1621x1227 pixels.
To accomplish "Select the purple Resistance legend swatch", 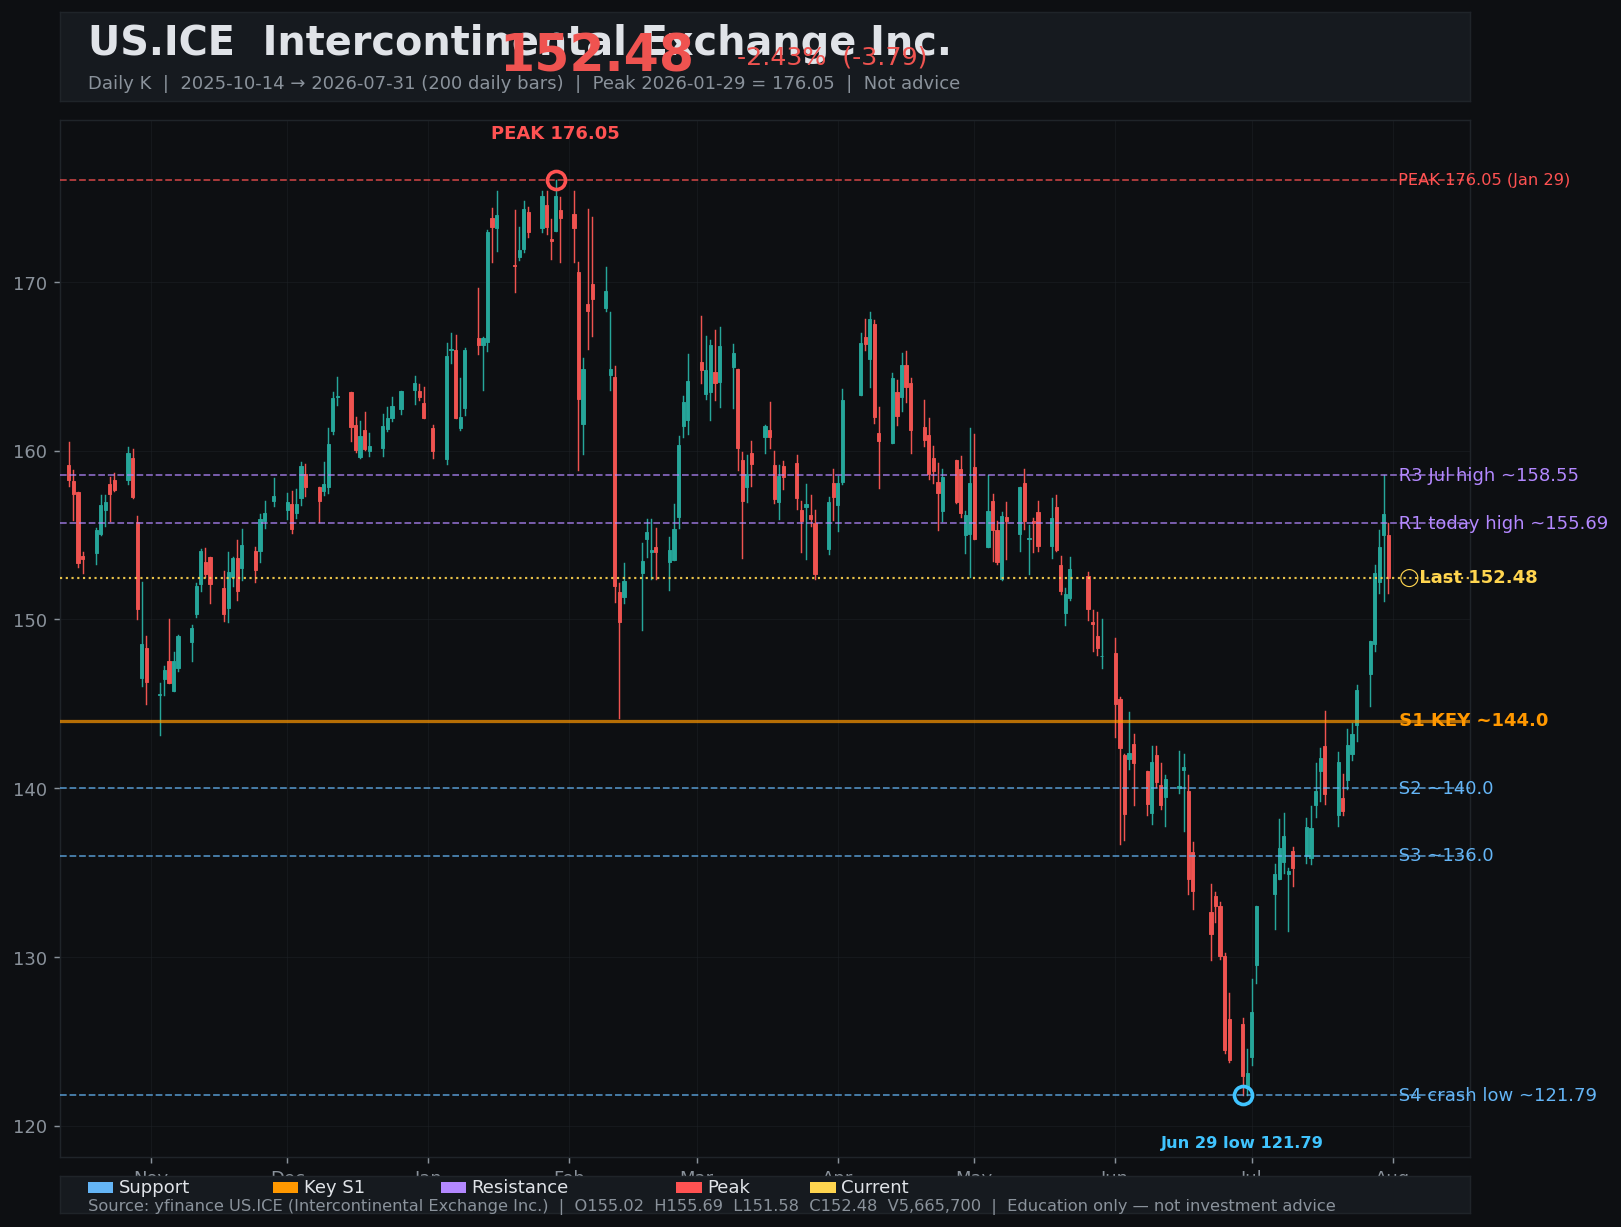I will tap(453, 1187).
